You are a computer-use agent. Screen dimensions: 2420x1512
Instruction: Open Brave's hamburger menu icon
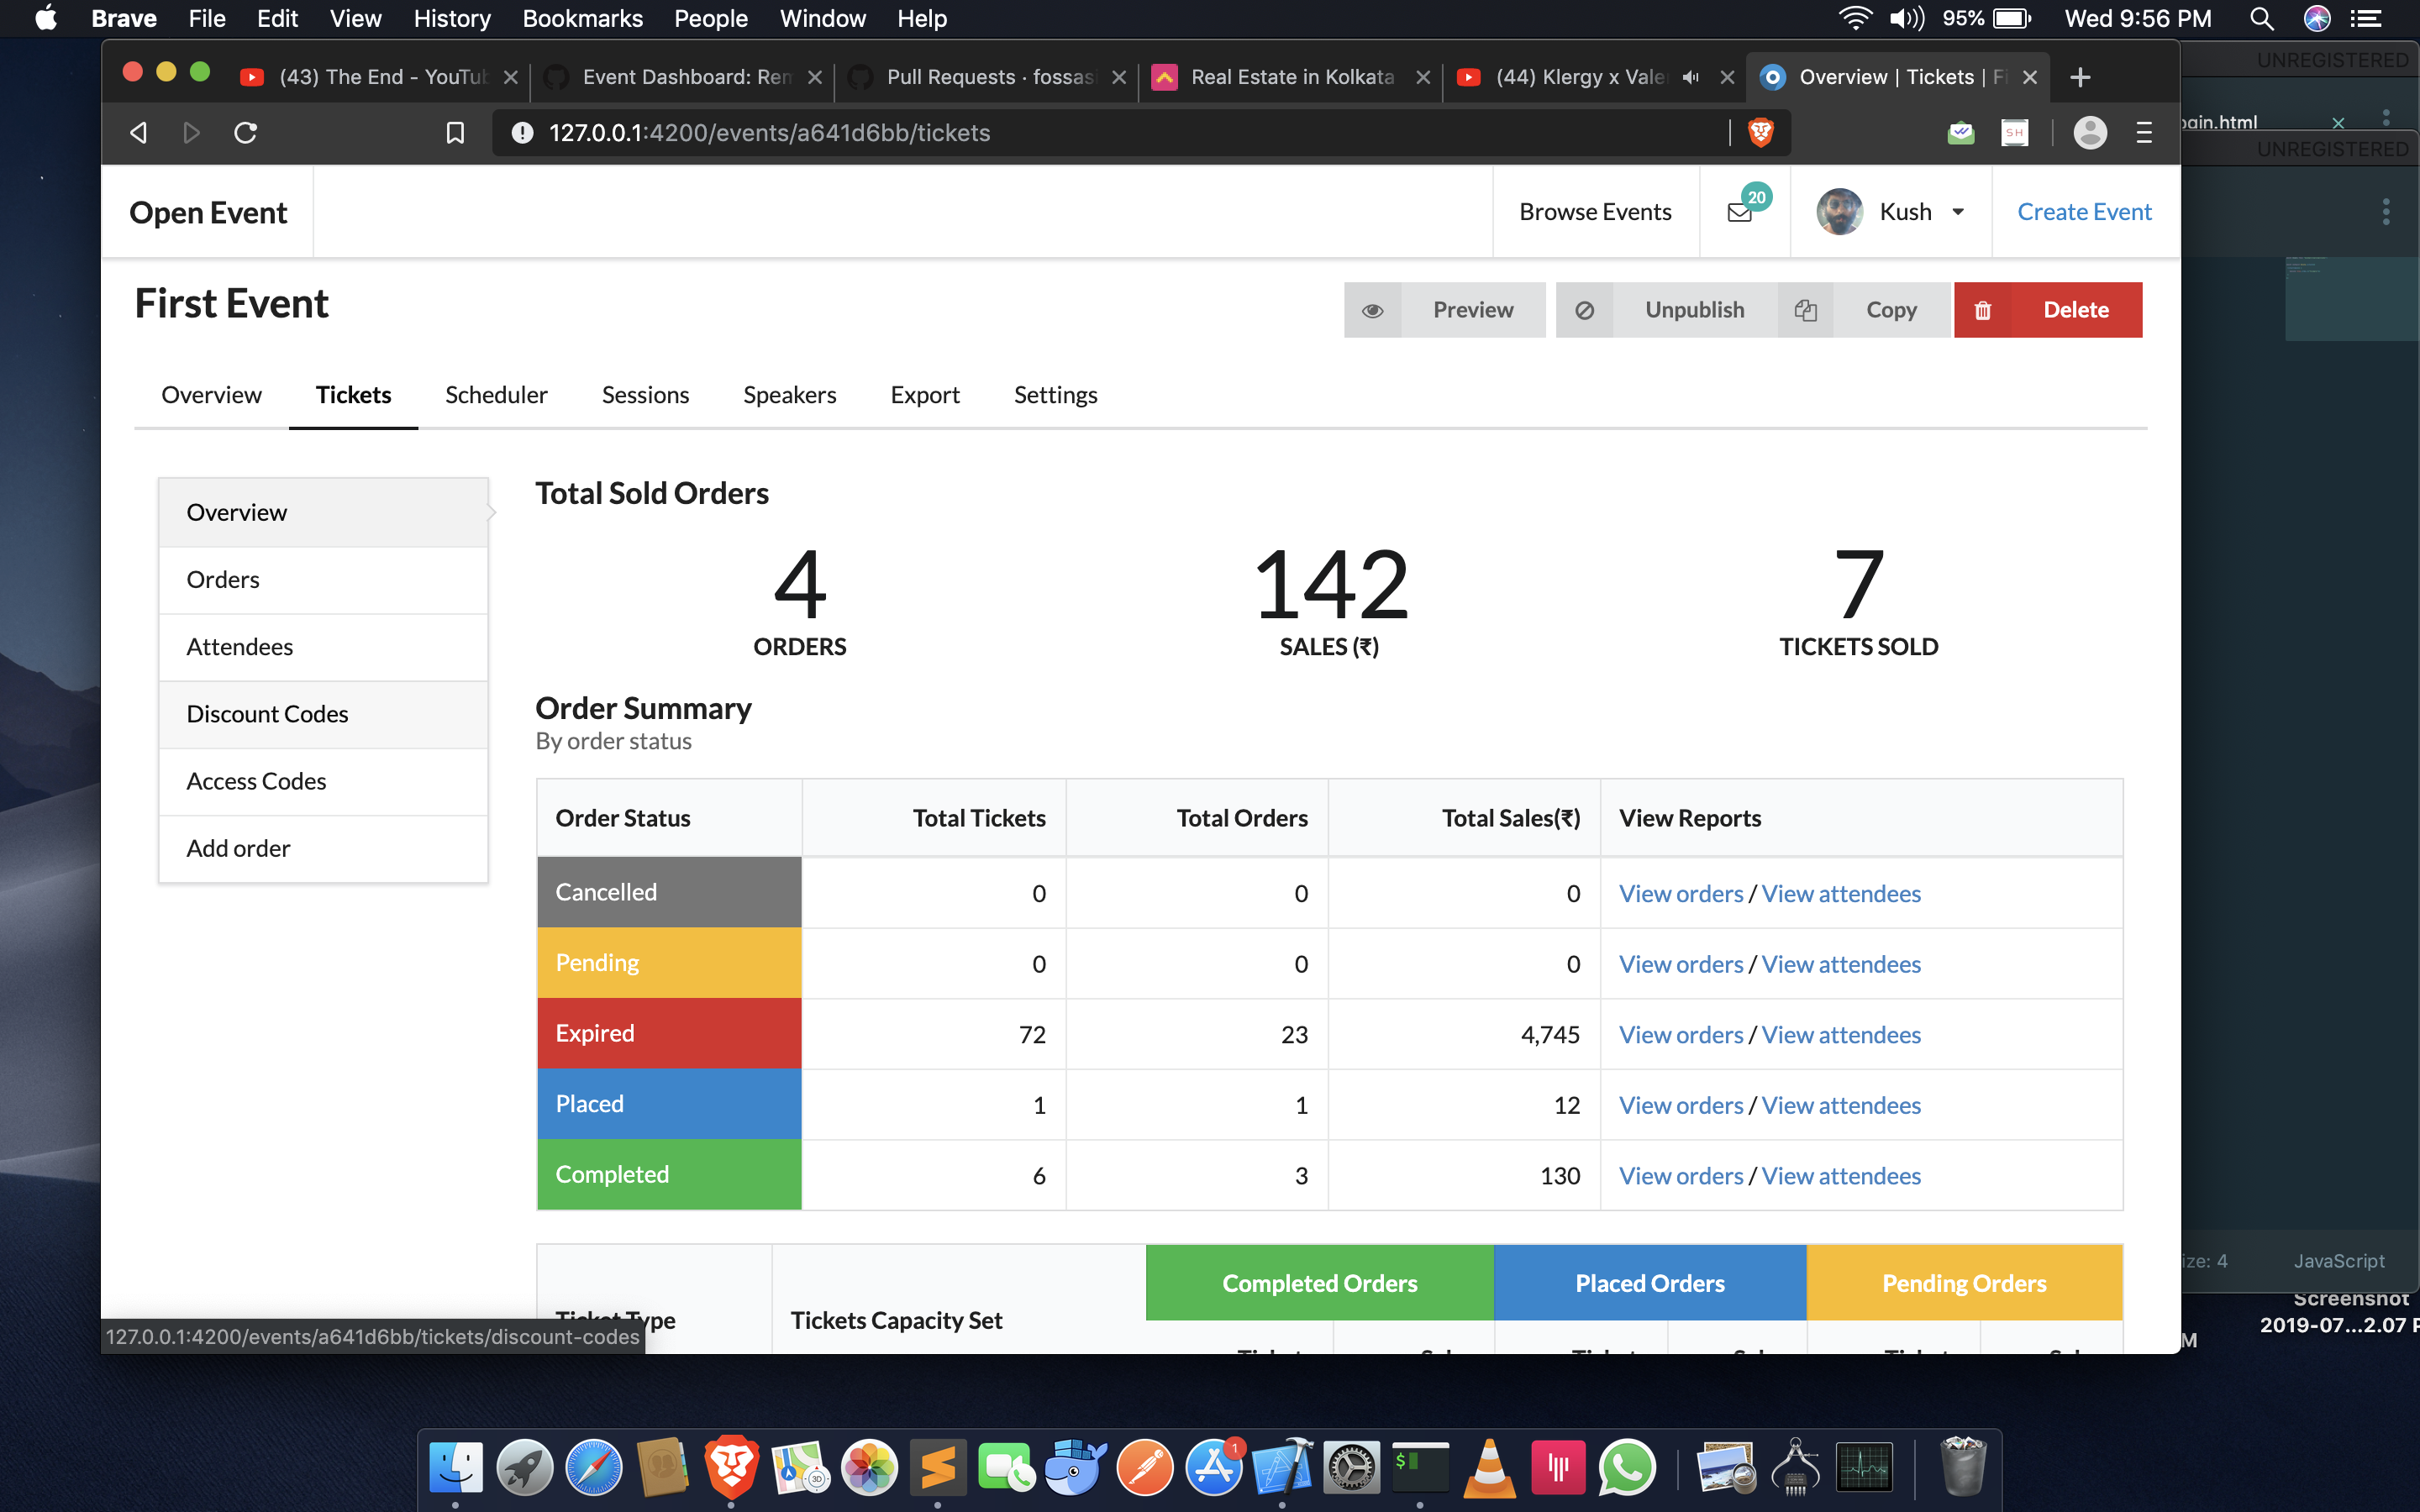click(2144, 132)
